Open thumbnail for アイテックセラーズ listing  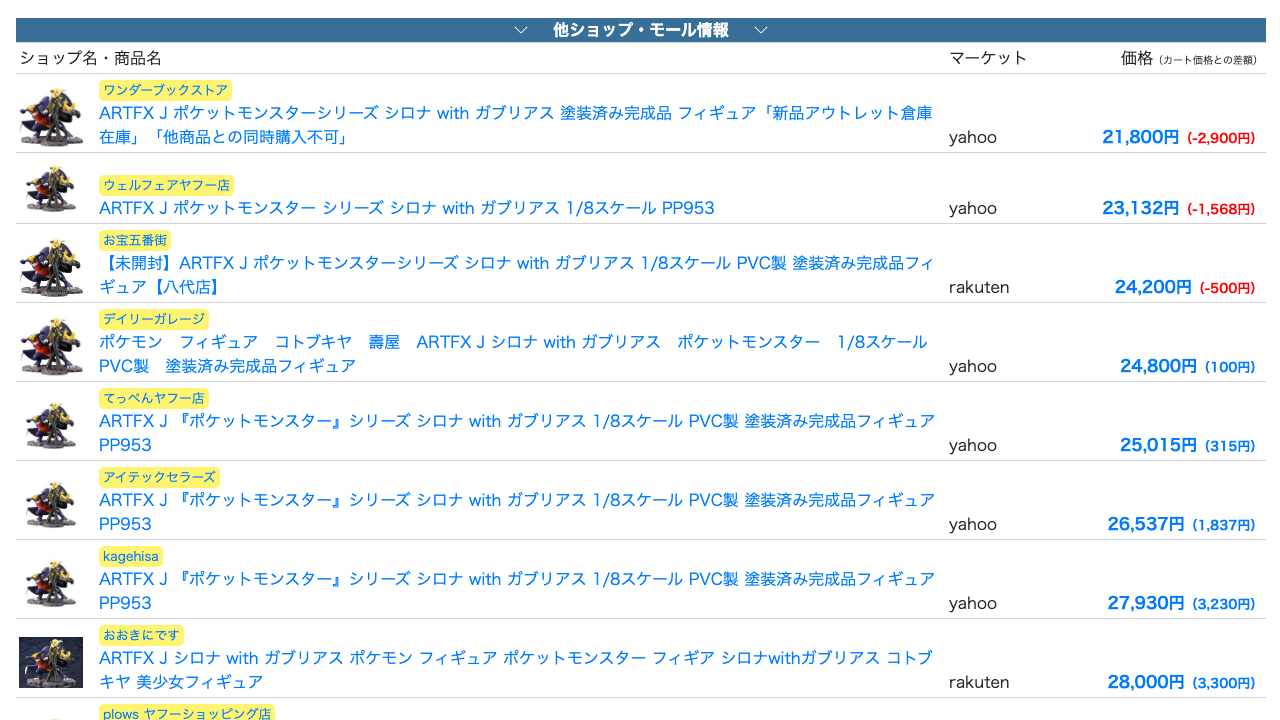(51, 503)
